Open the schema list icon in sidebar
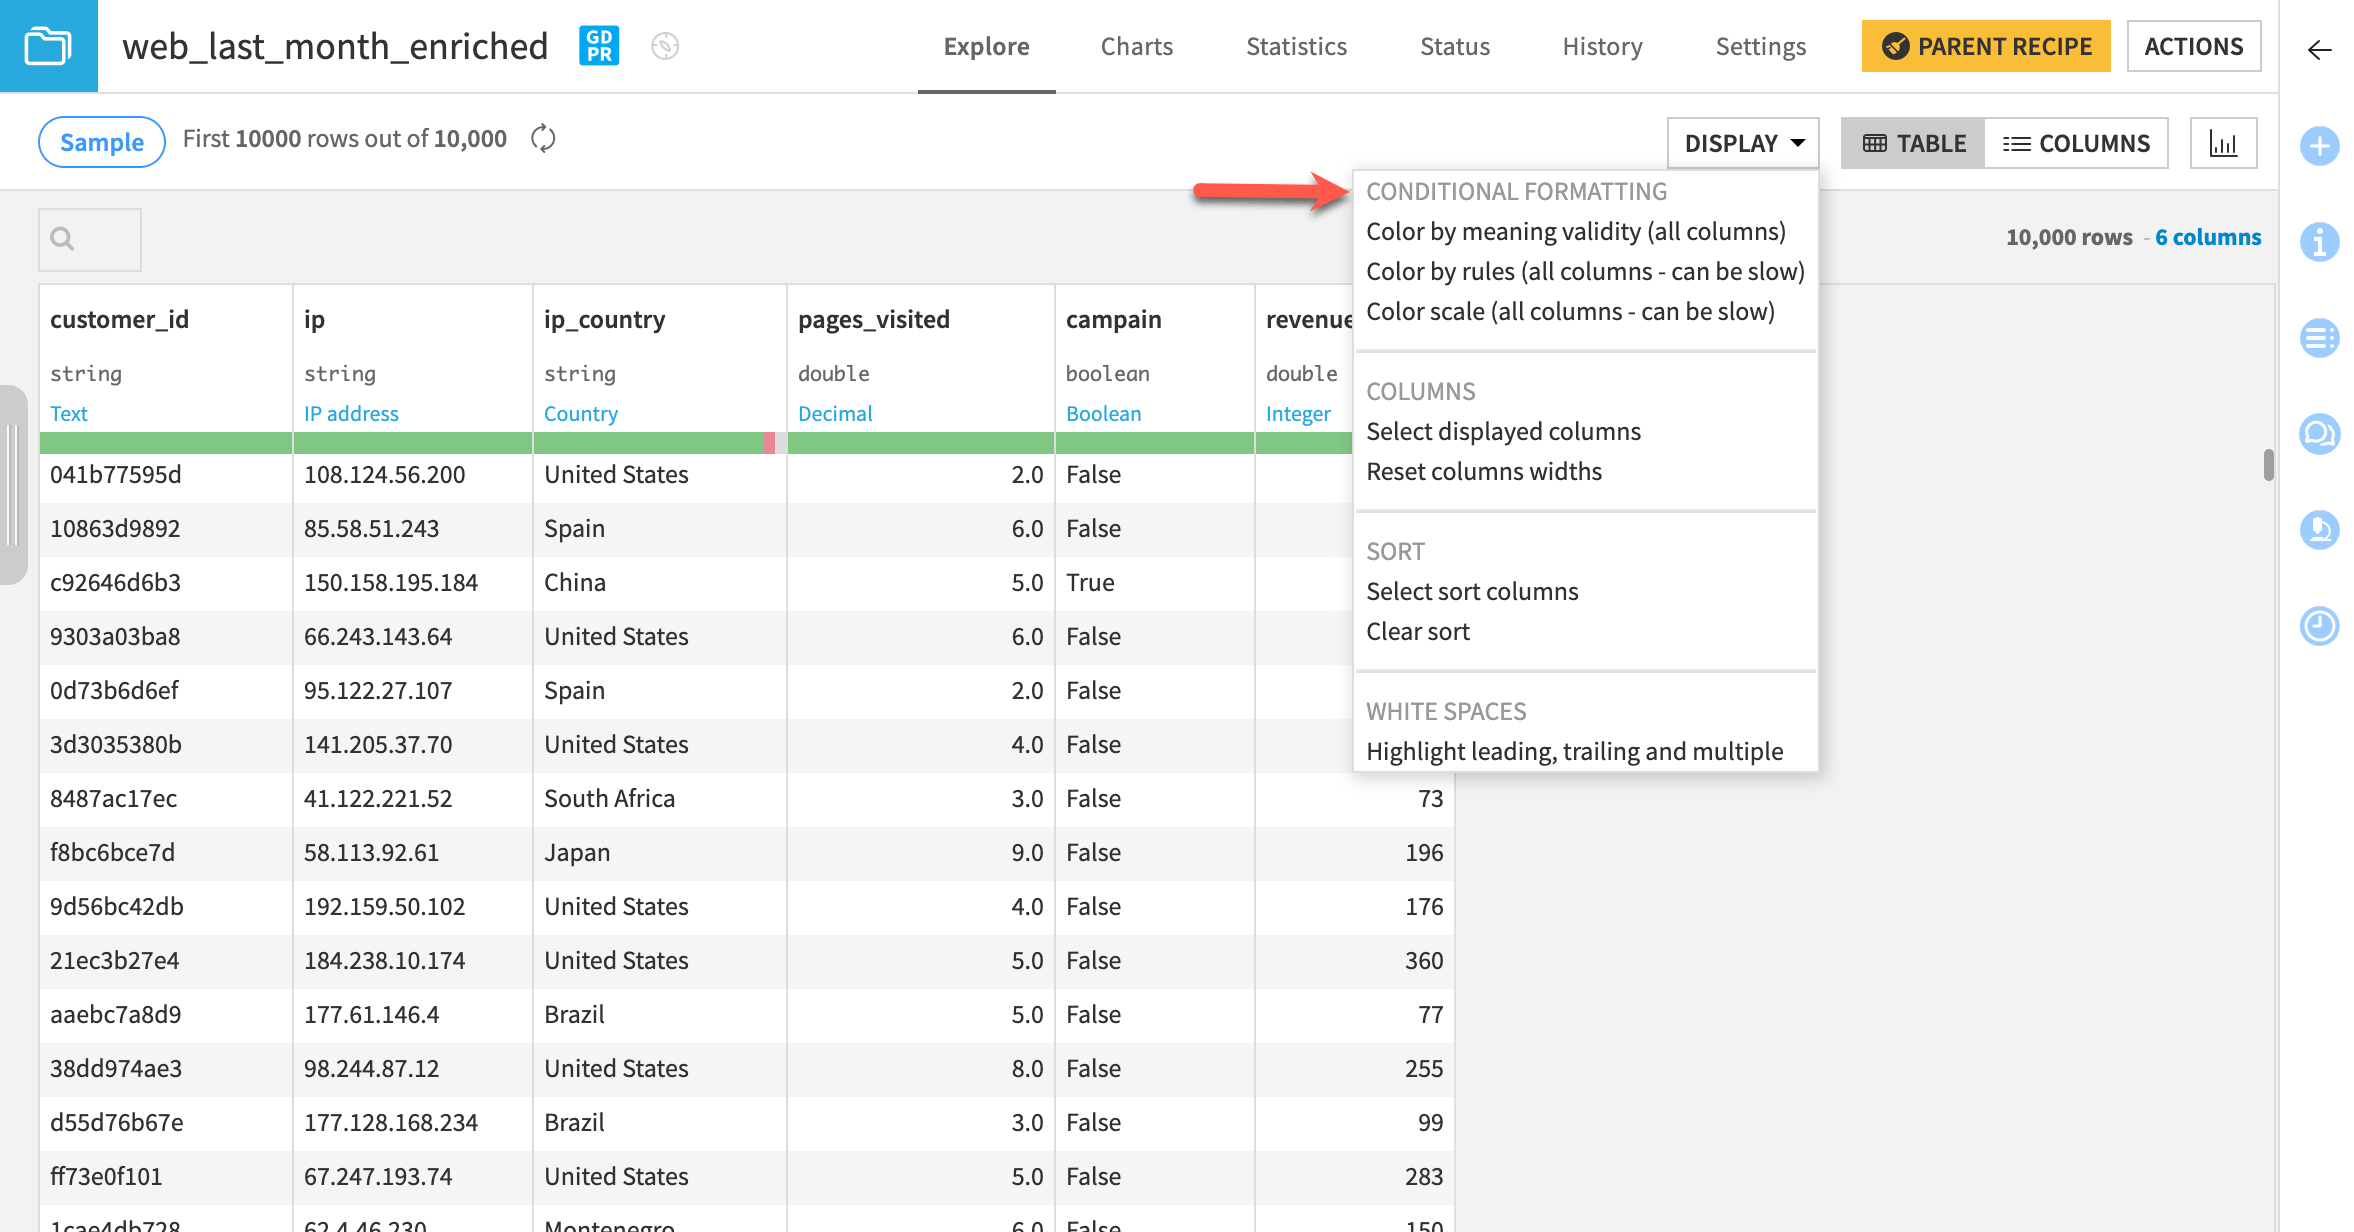The height and width of the screenshot is (1232, 2354). tap(2319, 338)
